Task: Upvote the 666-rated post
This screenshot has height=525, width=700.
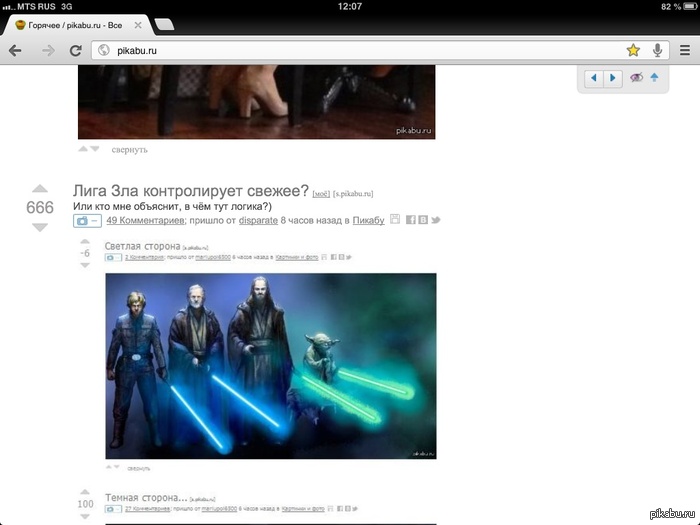Action: tap(40, 188)
